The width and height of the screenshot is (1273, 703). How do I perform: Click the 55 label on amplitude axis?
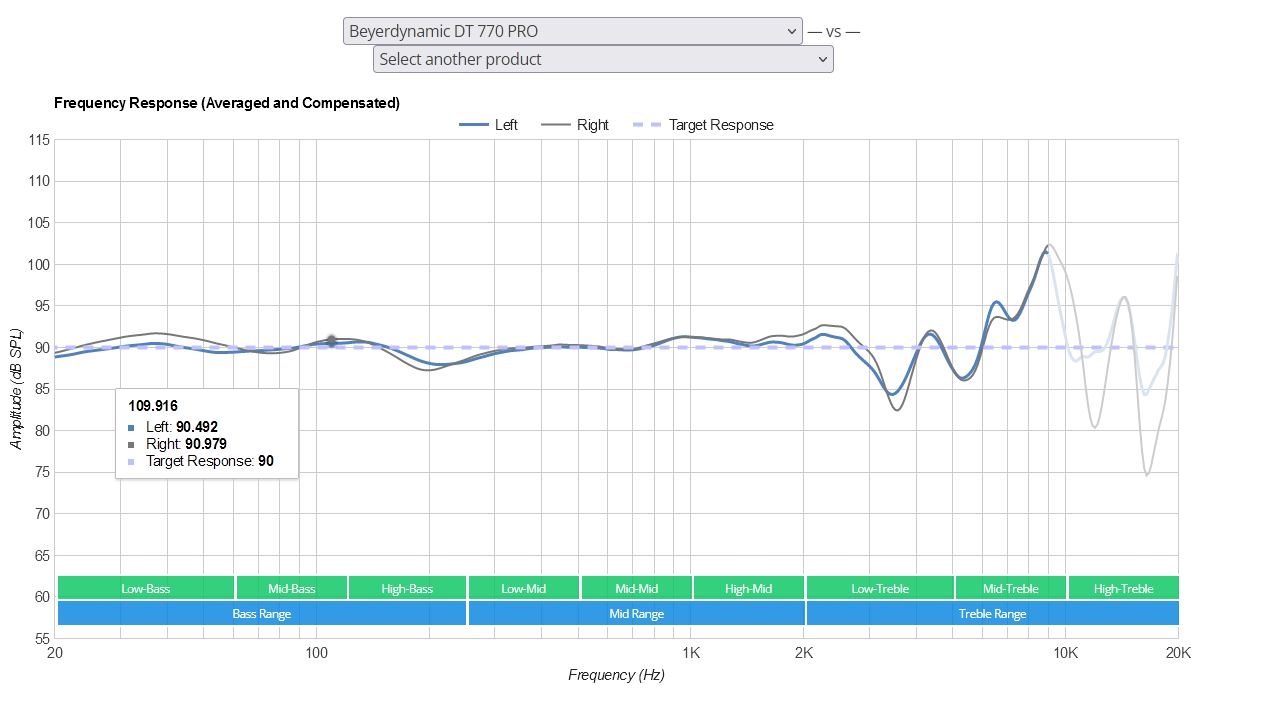click(x=42, y=638)
